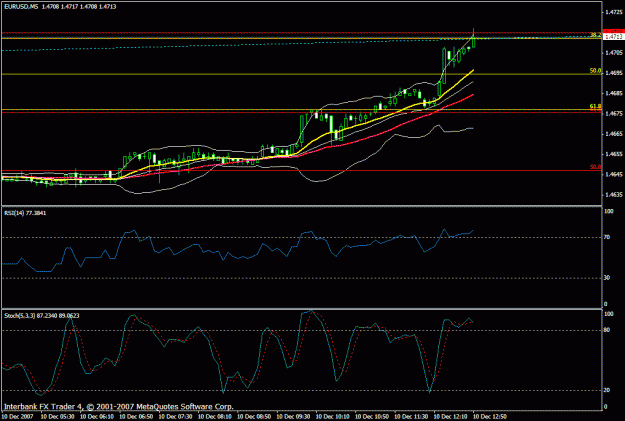
Task: Select the 1.4685 price scale label
Action: [614, 93]
